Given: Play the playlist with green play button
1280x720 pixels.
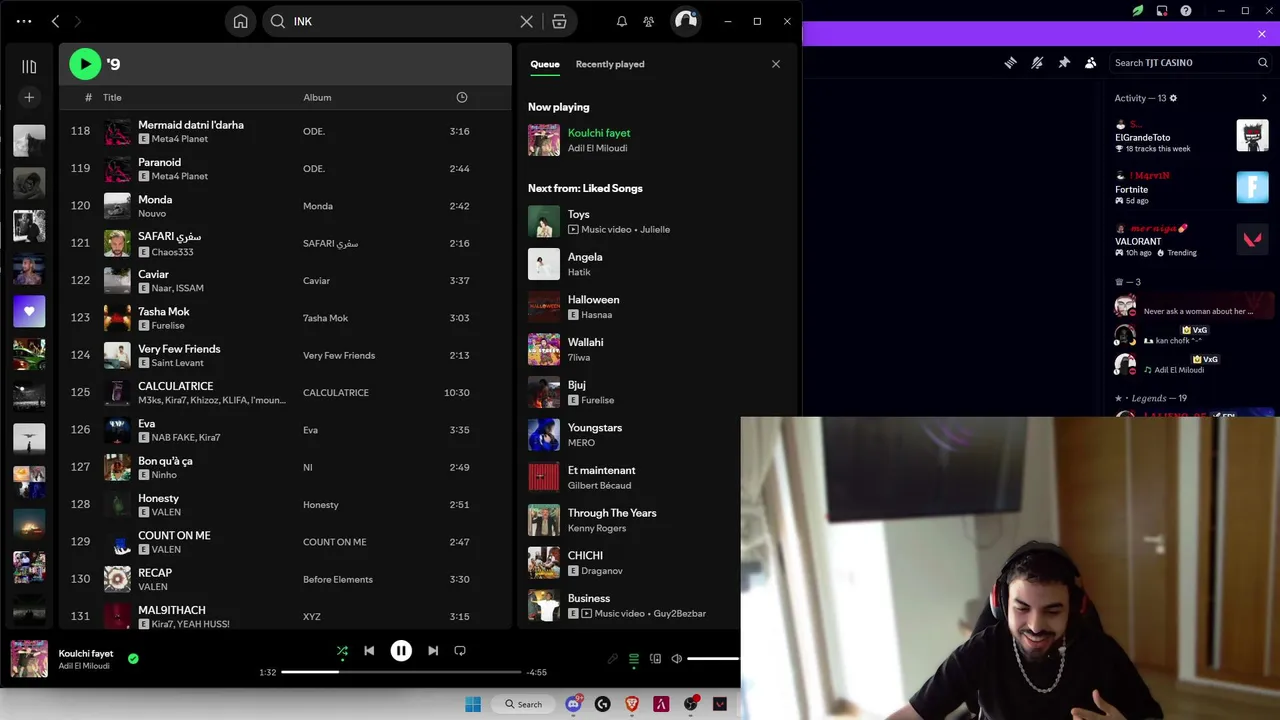Looking at the screenshot, I should pyautogui.click(x=85, y=64).
